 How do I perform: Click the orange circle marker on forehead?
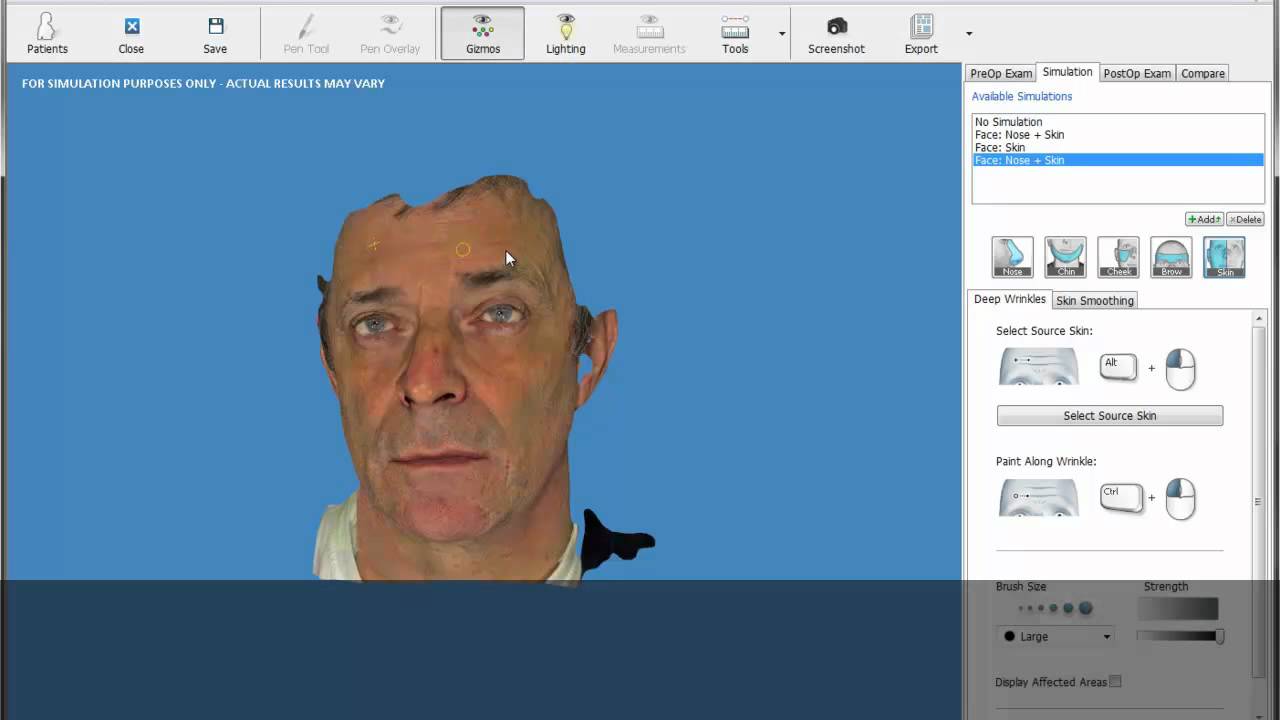462,250
